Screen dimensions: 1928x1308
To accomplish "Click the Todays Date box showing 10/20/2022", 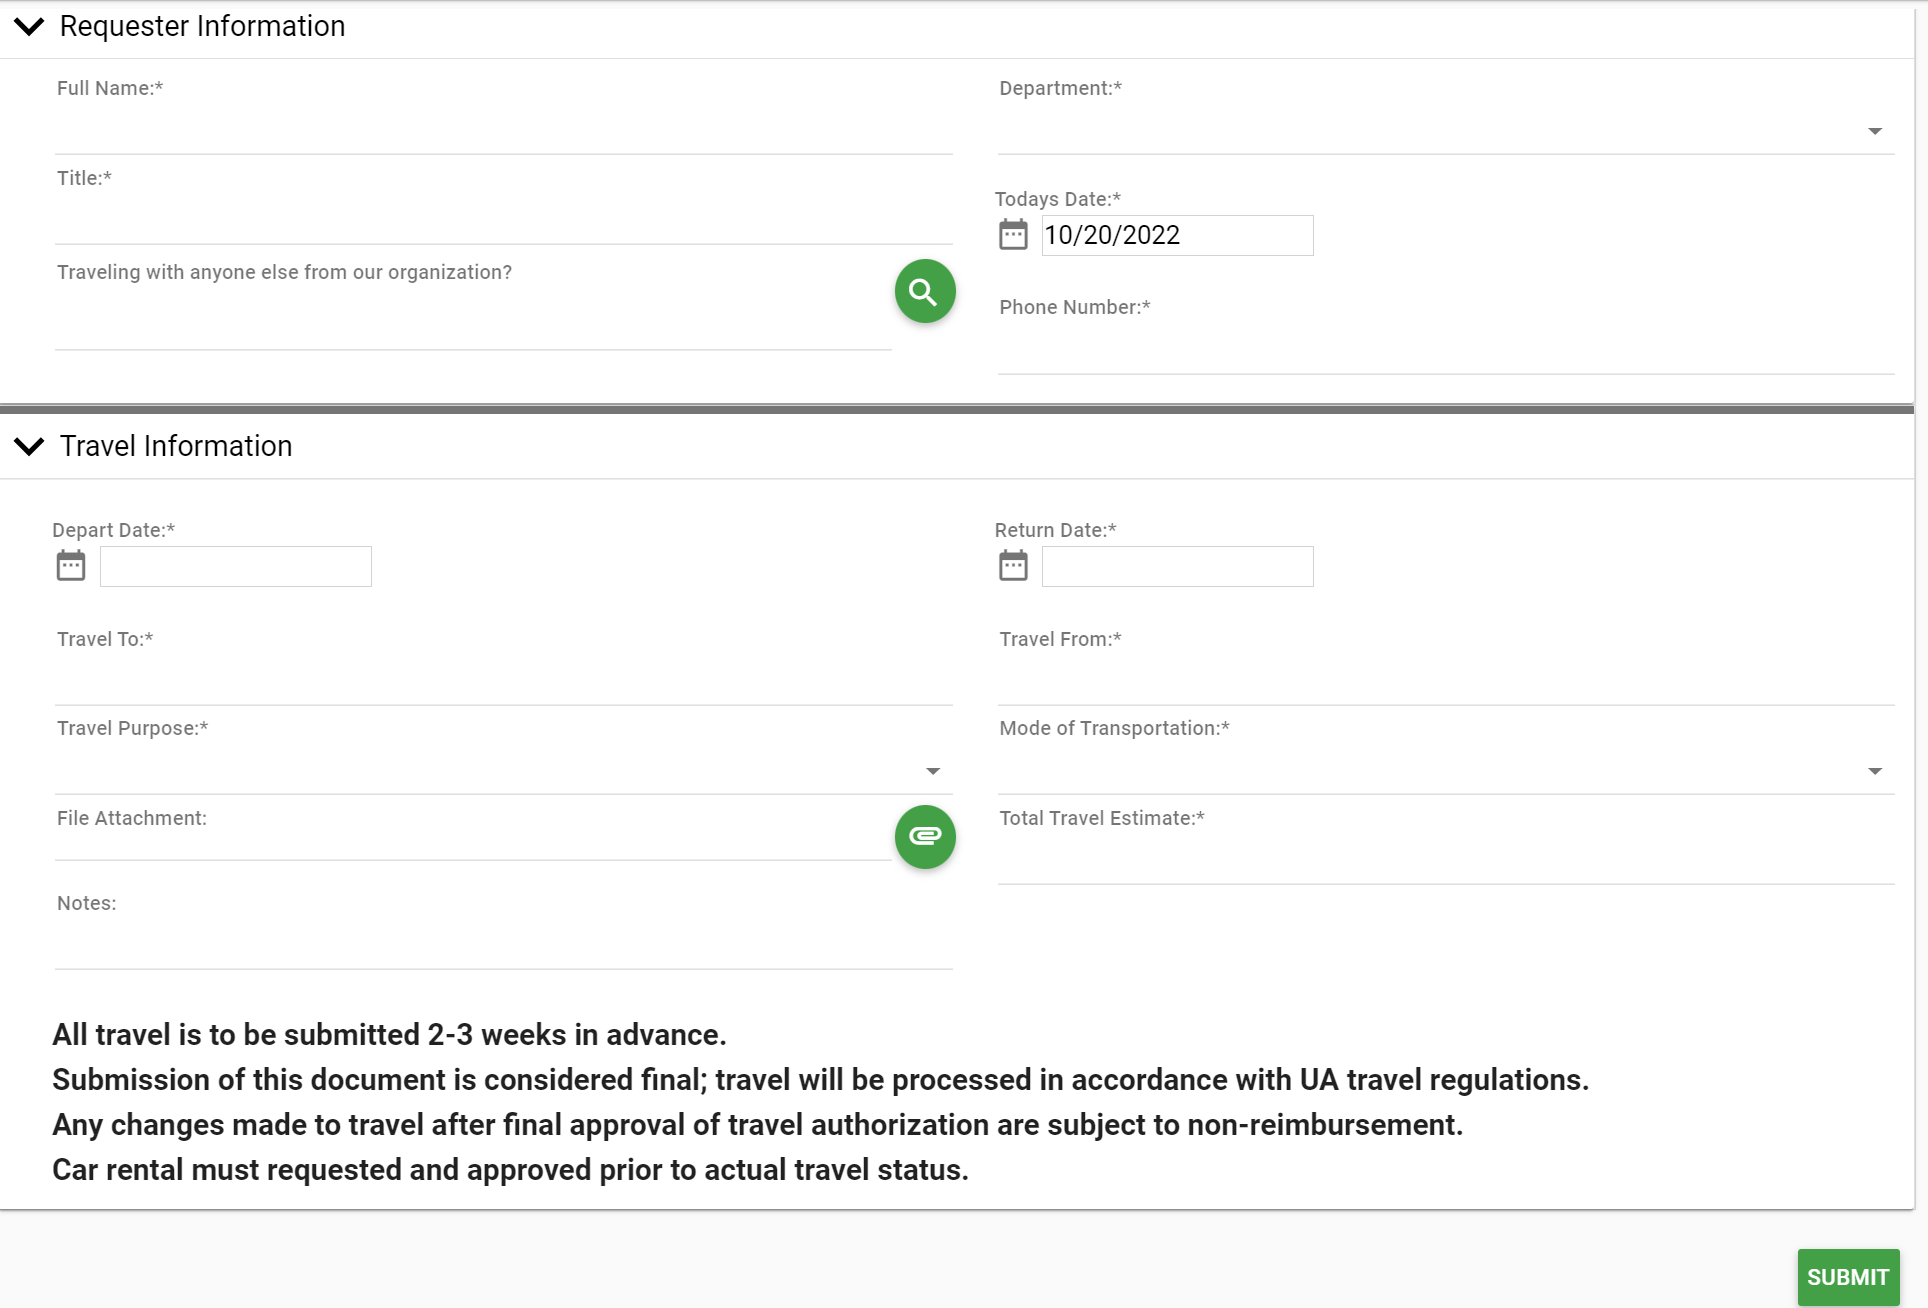I will coord(1177,235).
